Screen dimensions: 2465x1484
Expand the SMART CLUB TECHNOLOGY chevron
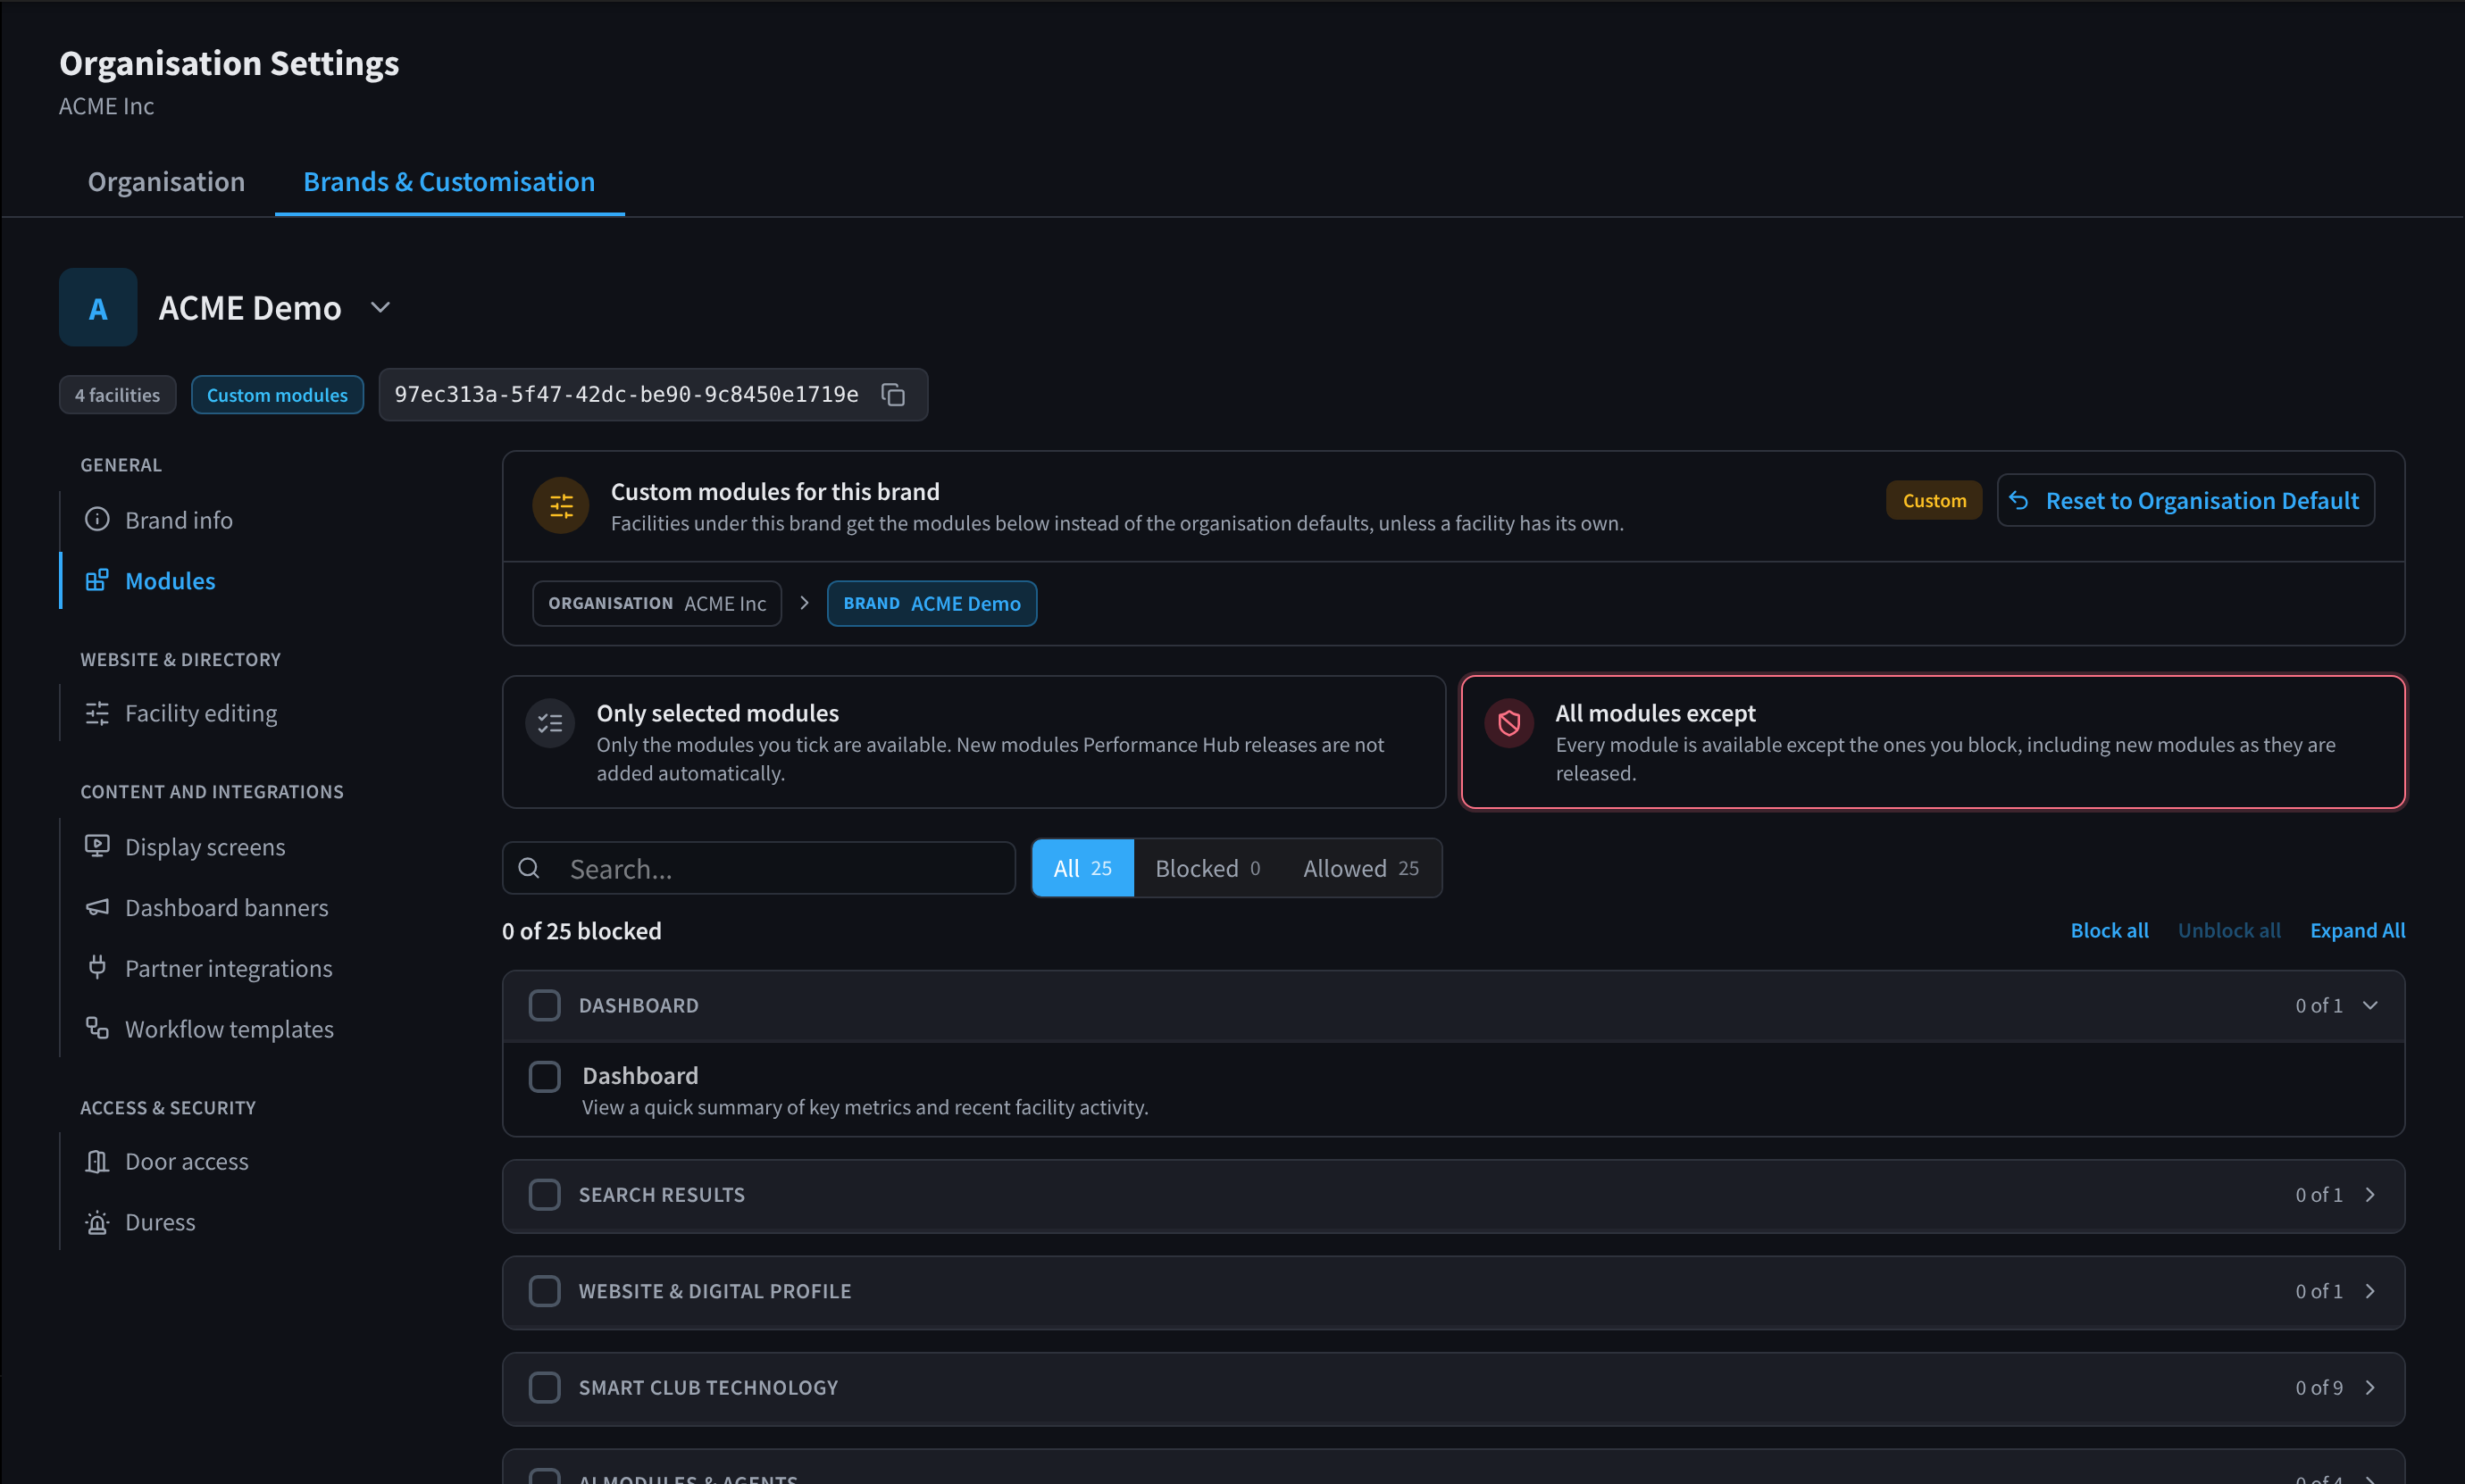coord(2370,1388)
